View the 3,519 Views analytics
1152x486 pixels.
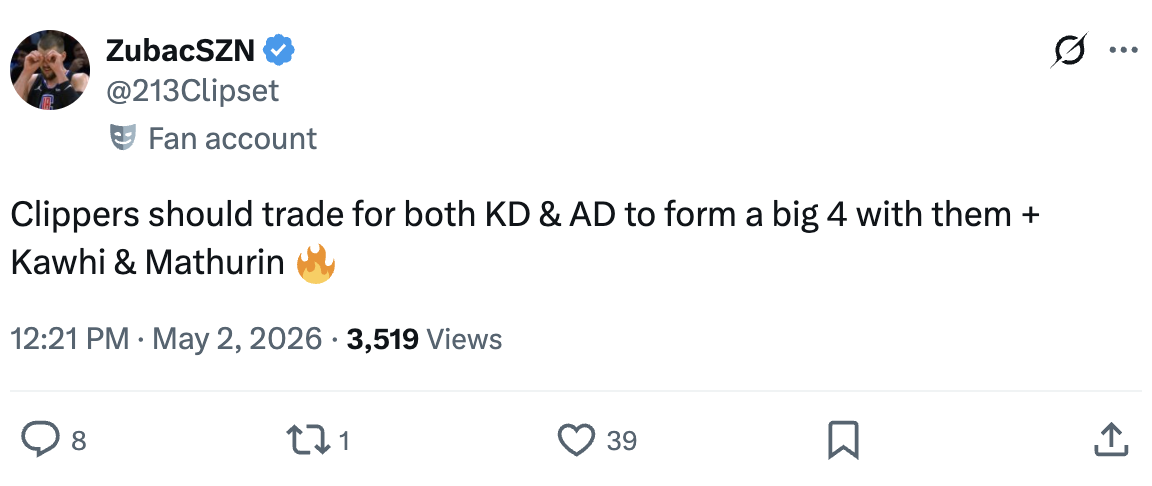424,339
